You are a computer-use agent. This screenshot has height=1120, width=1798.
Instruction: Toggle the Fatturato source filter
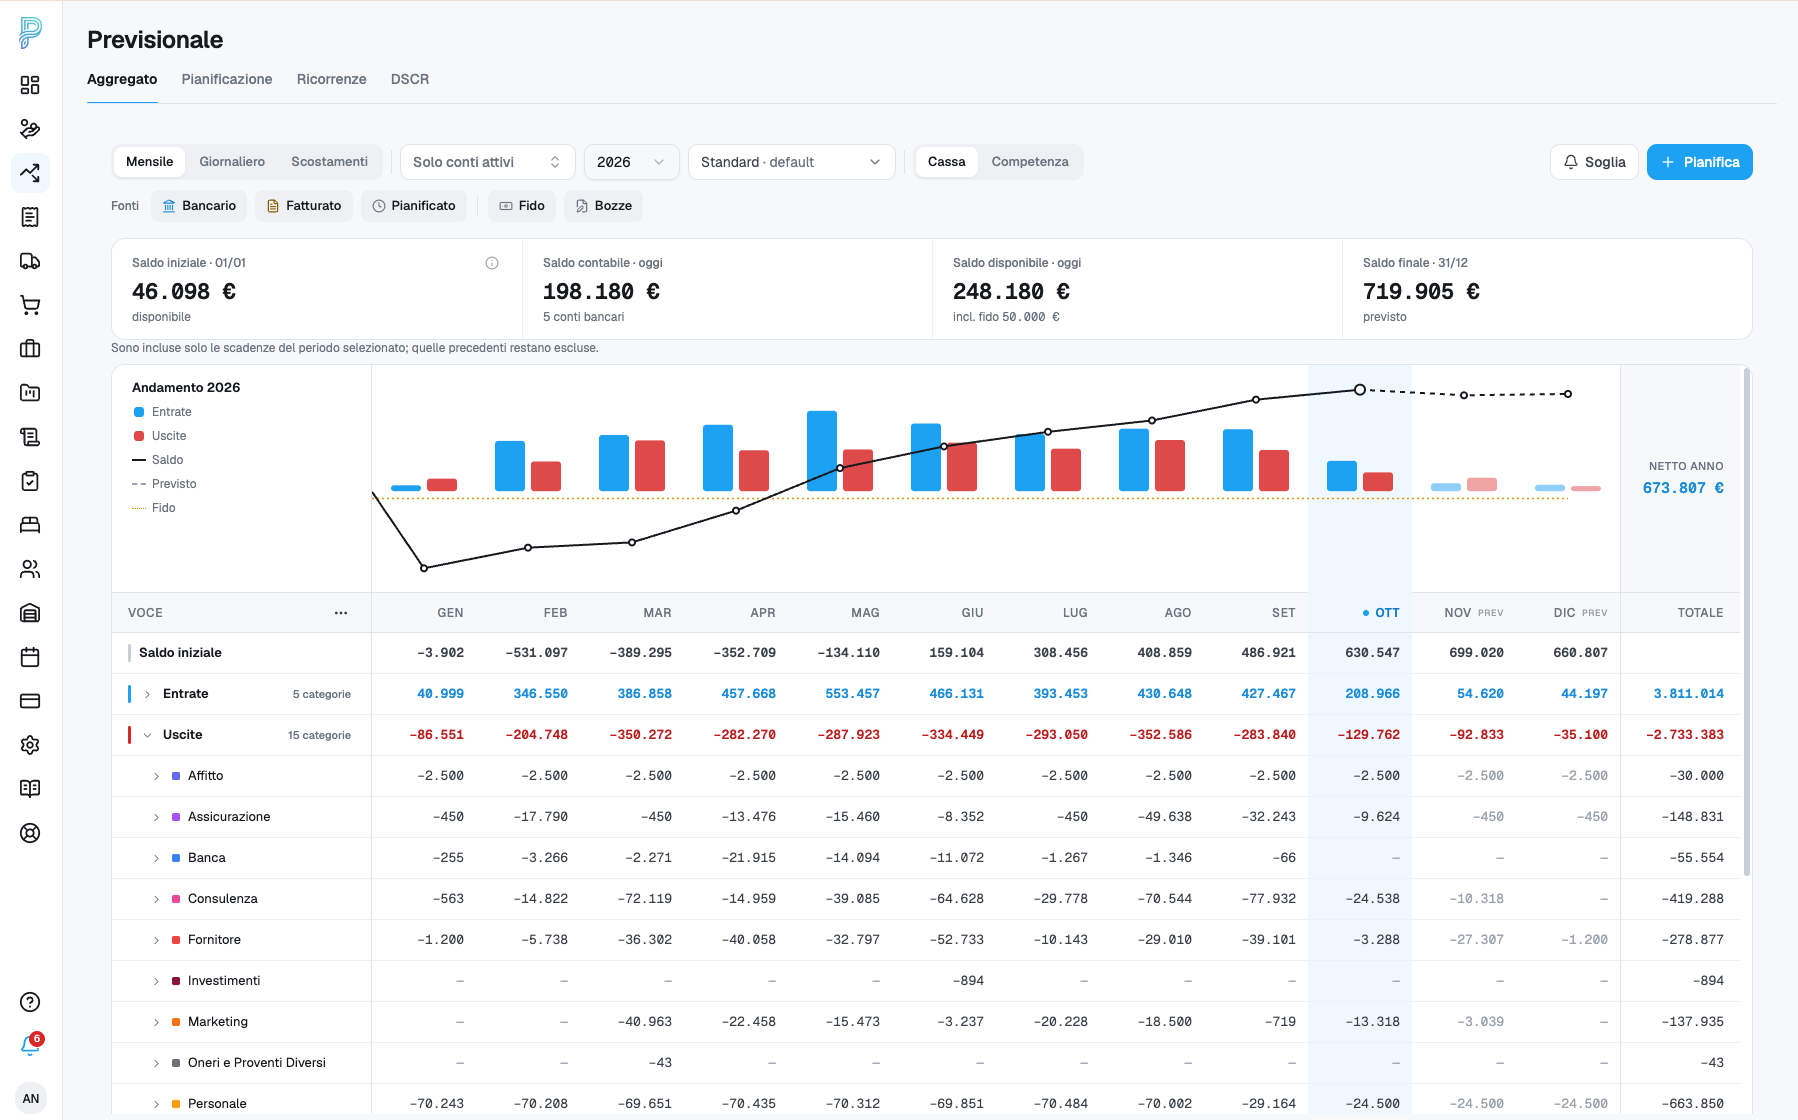(304, 206)
